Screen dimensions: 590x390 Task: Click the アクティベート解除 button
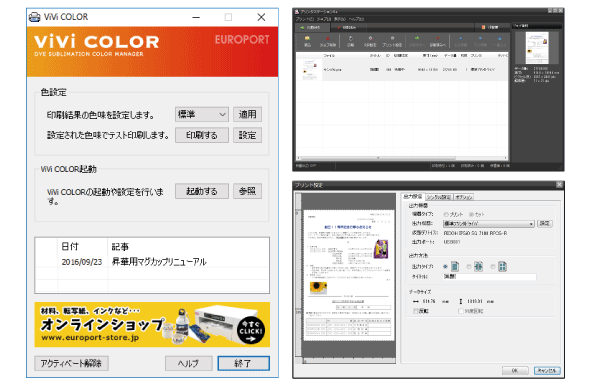pos(71,363)
